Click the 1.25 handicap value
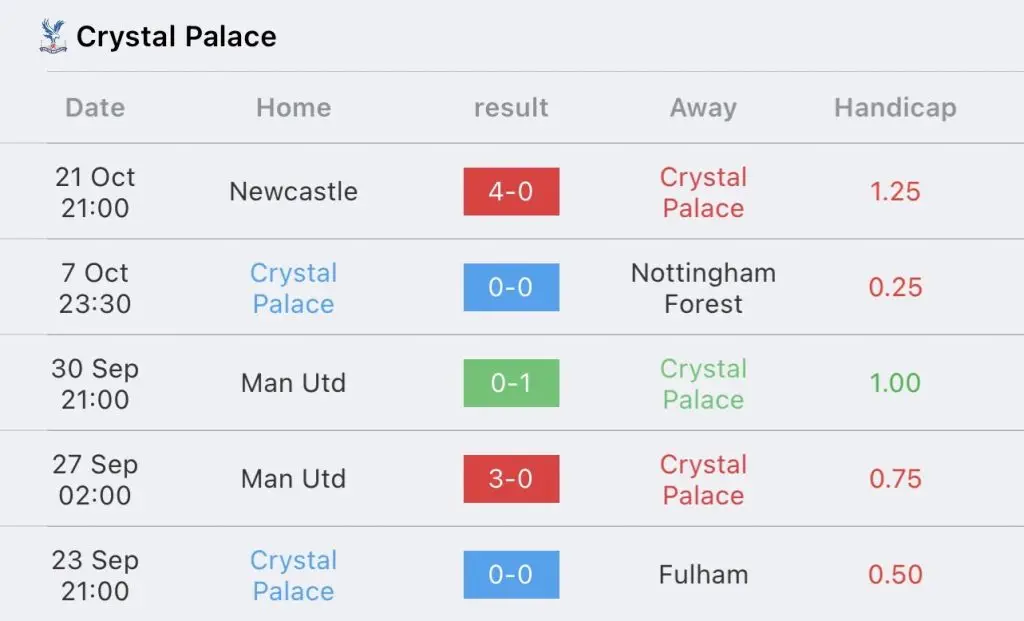 tap(895, 191)
